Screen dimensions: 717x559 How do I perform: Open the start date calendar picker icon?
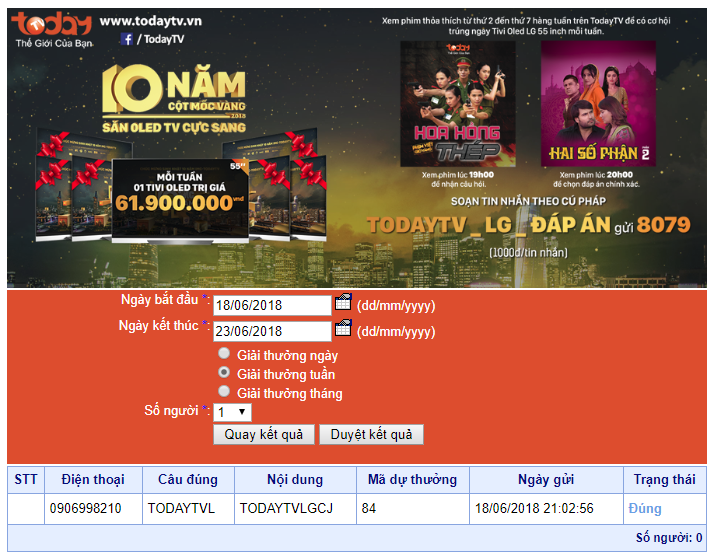click(x=343, y=302)
